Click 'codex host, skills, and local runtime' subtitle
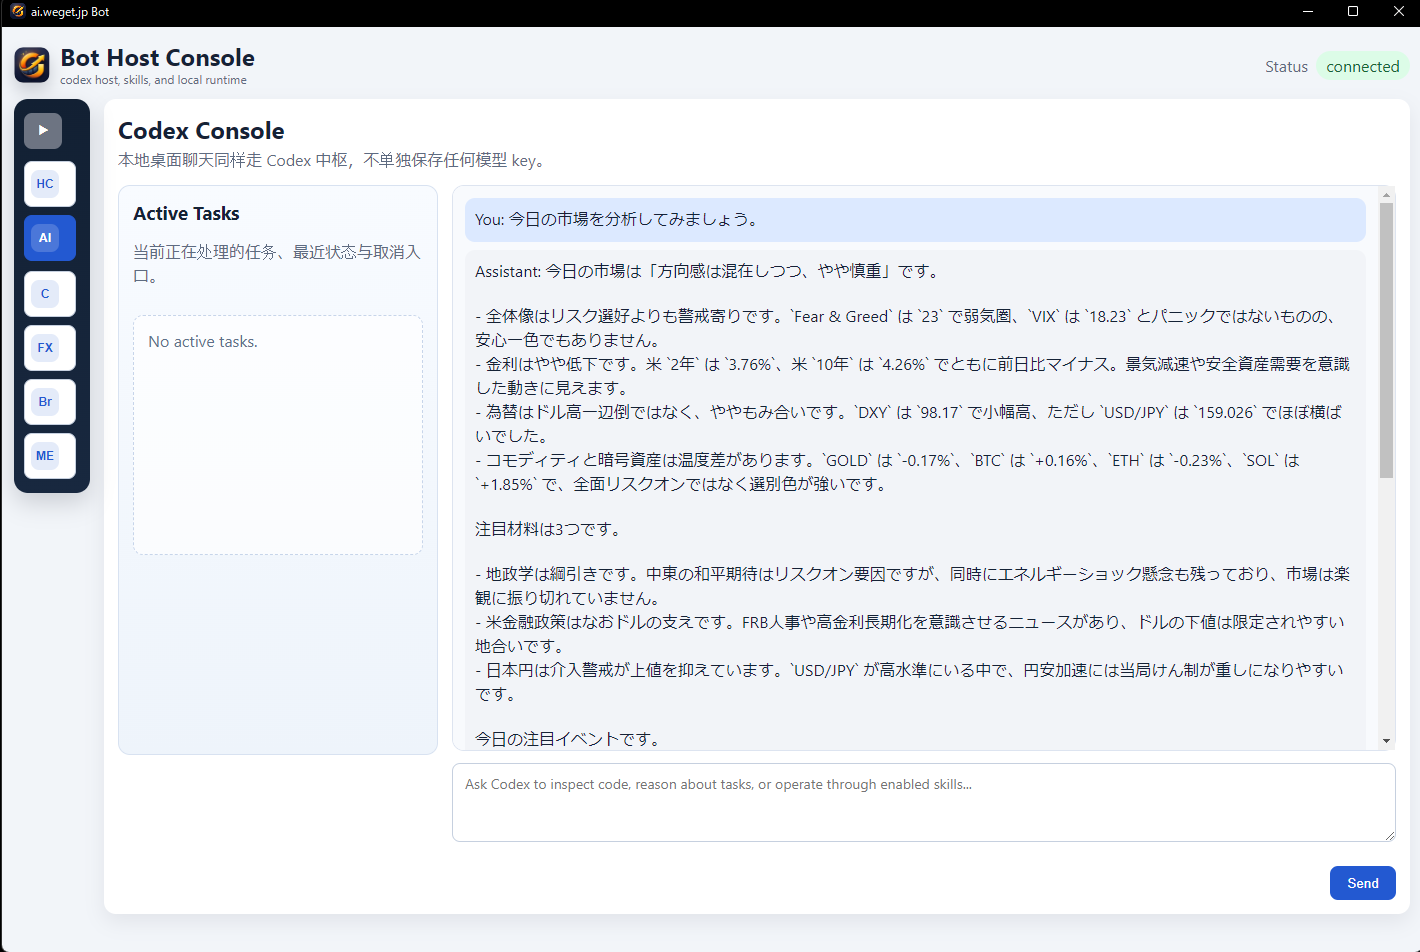The height and width of the screenshot is (952, 1420). click(x=153, y=80)
